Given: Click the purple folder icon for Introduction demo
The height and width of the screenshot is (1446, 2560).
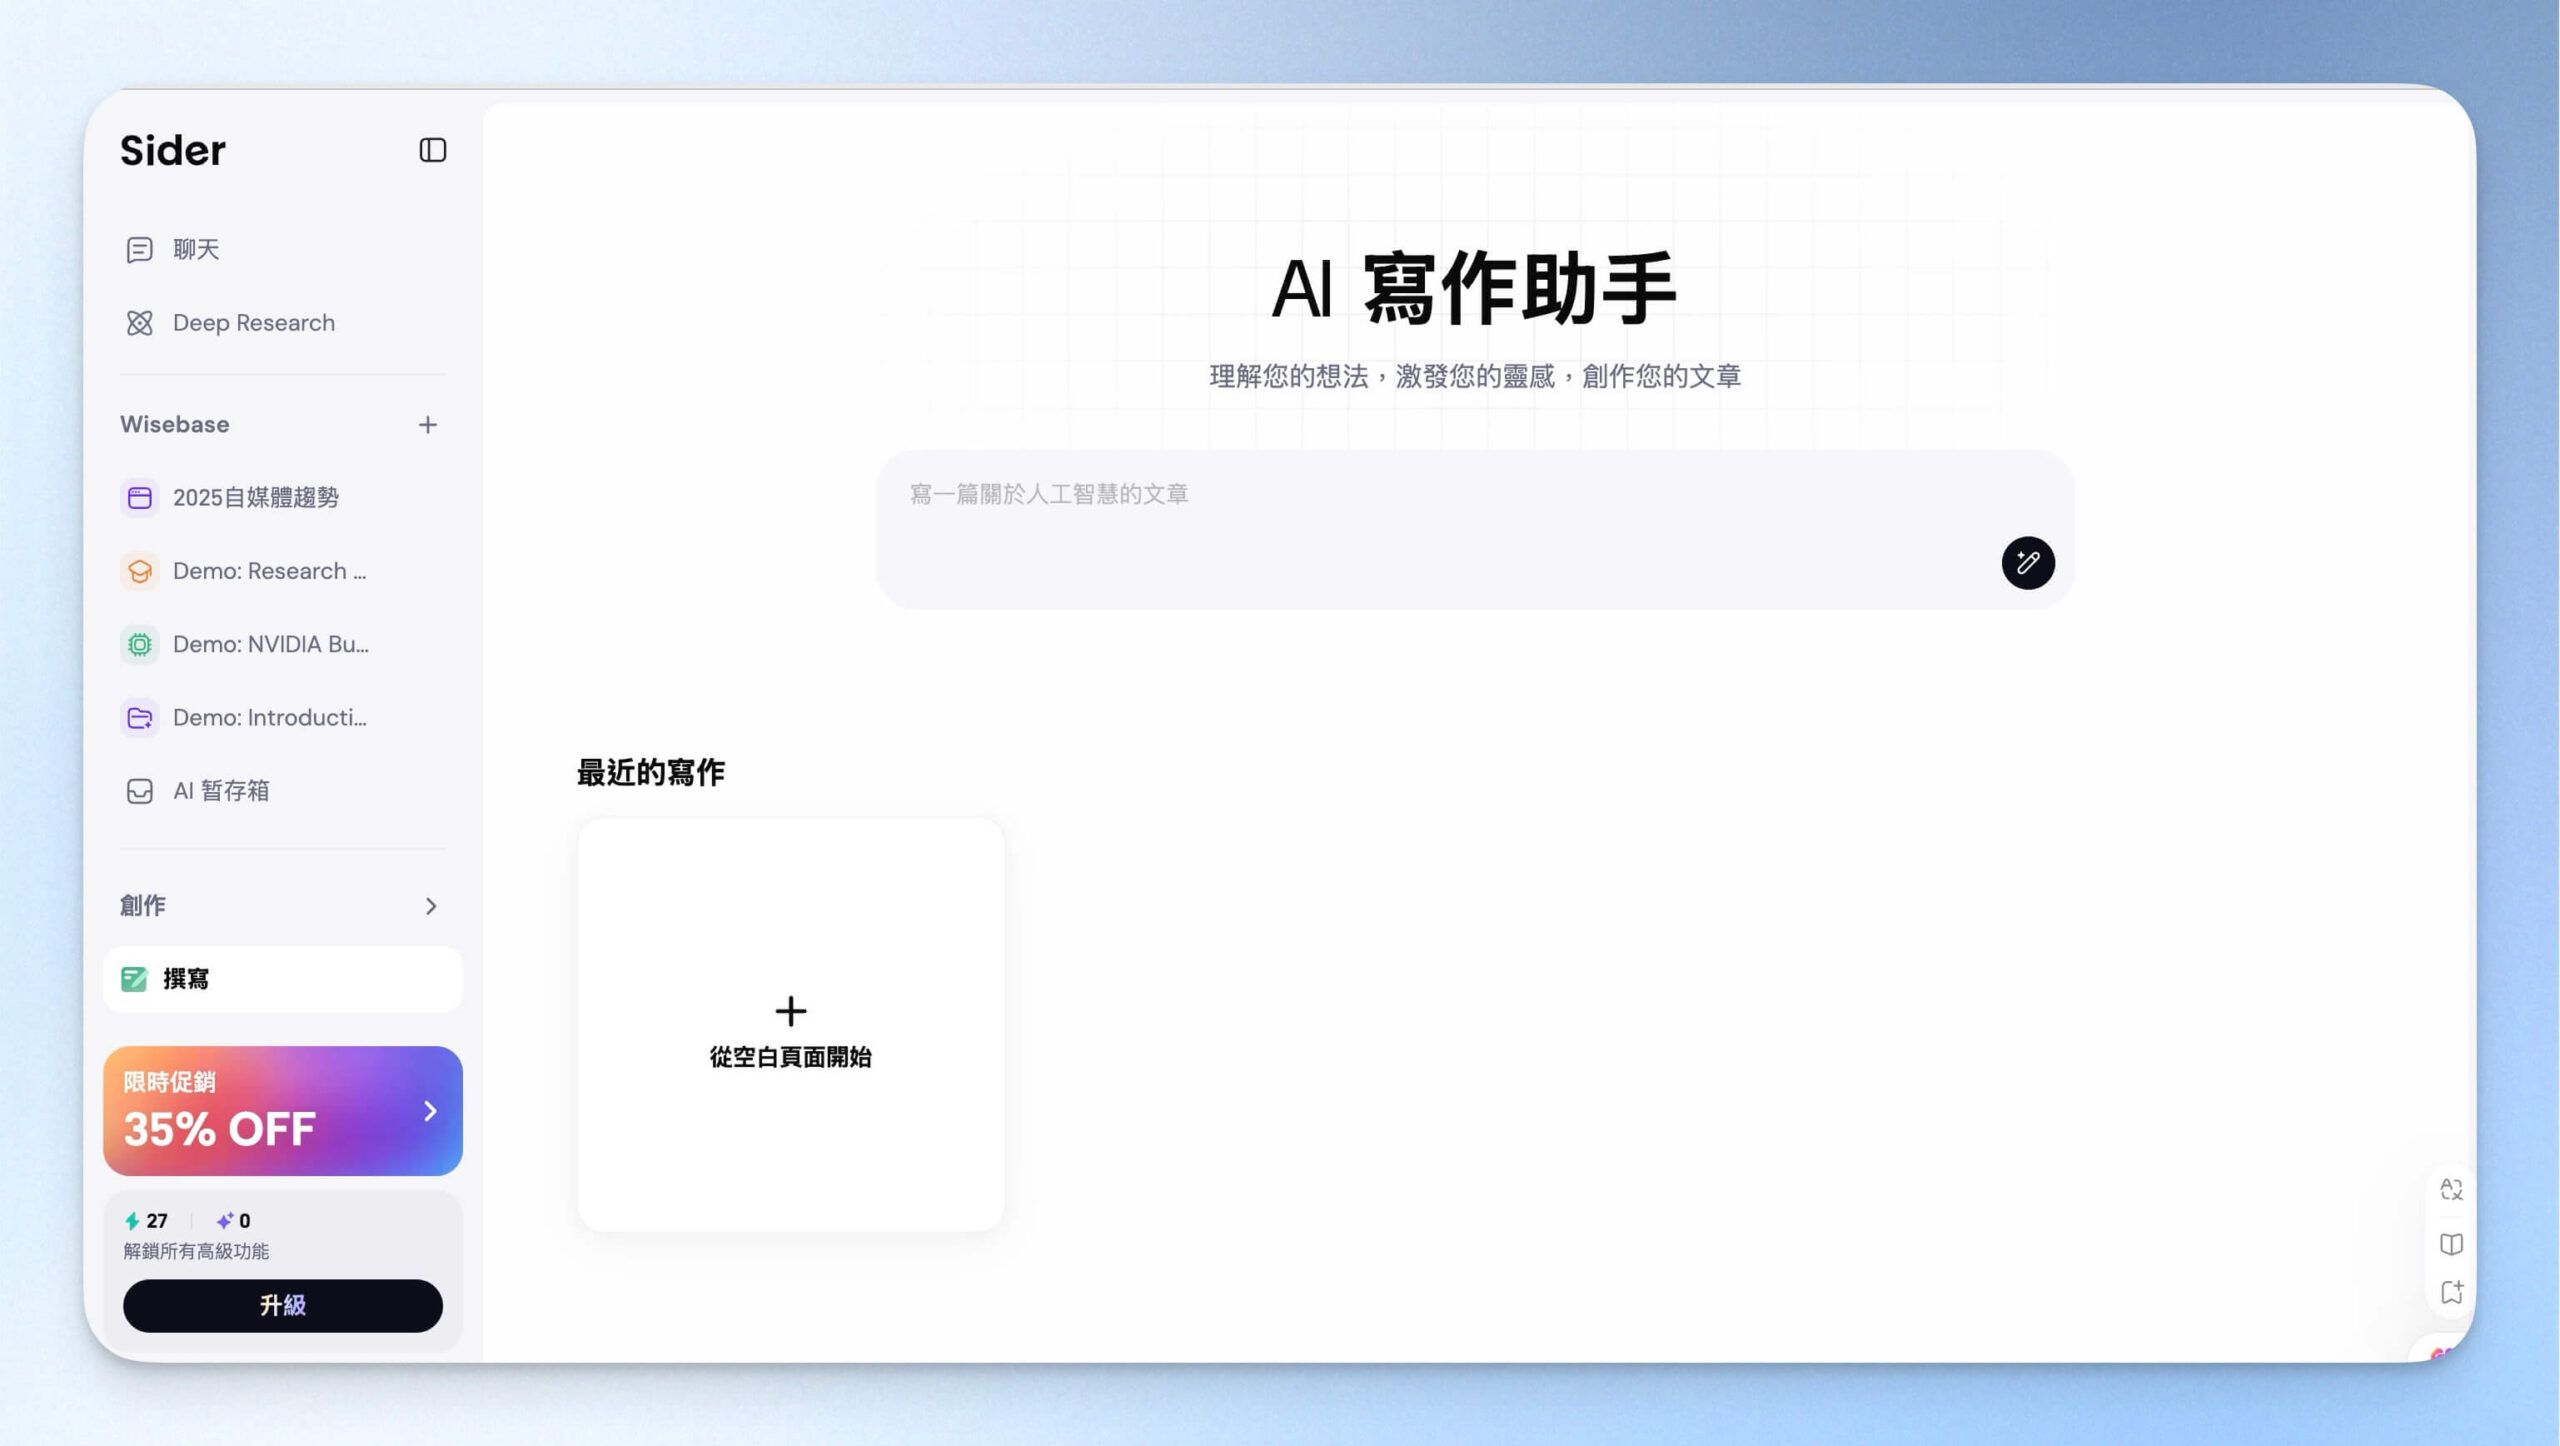Looking at the screenshot, I should point(140,717).
